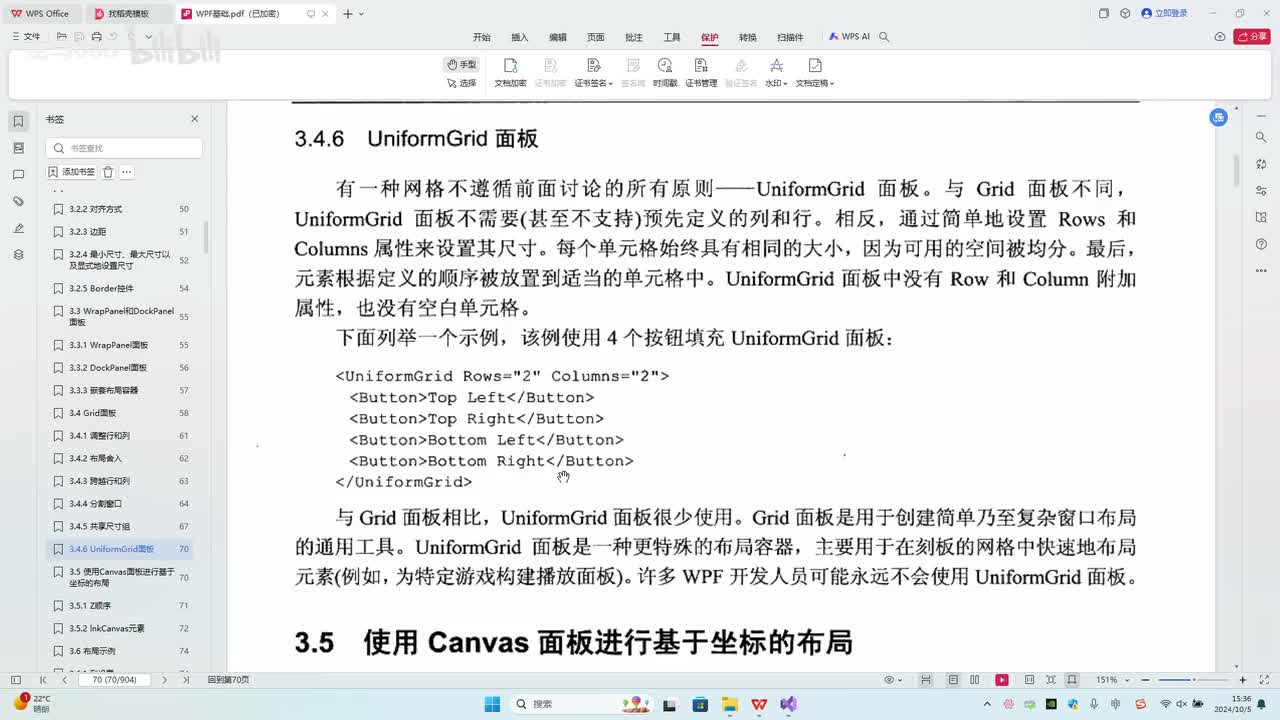Select the 选择 selection tool
The image size is (1280, 720).
click(462, 83)
